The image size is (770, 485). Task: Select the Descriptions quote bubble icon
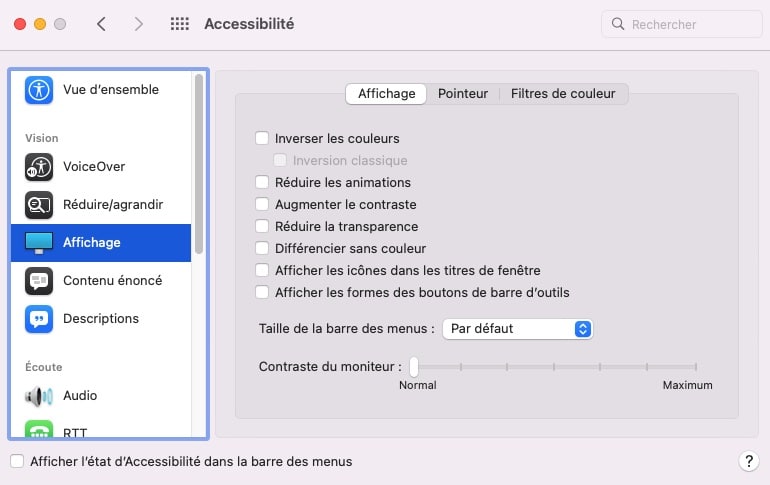coord(39,319)
